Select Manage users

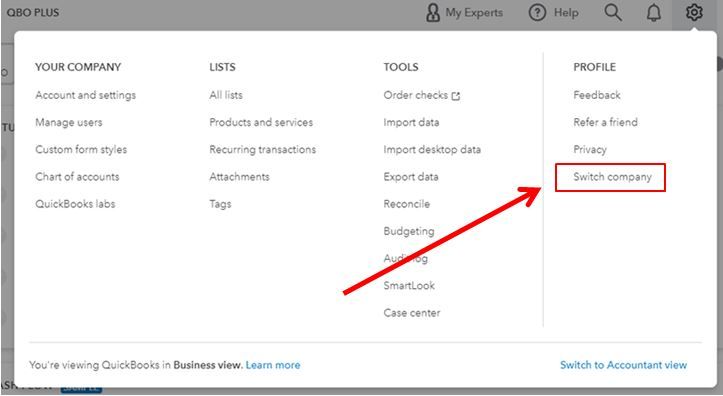(x=69, y=122)
